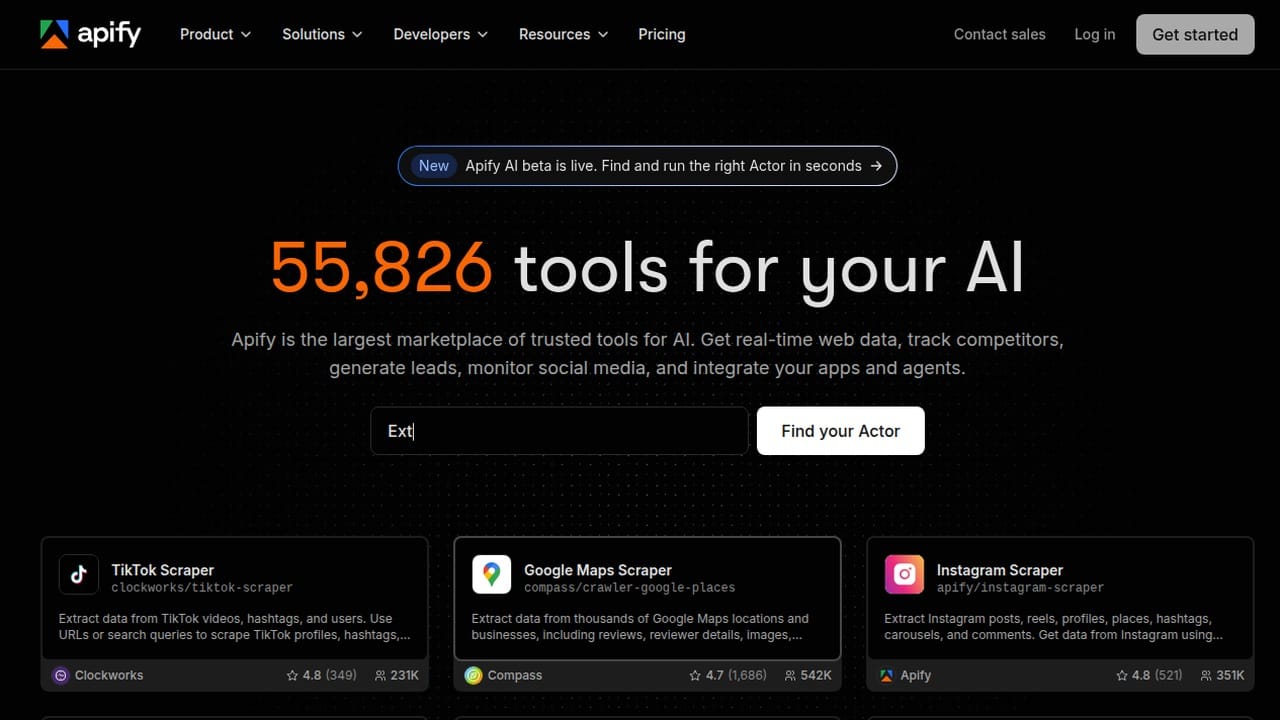Click the 351K users count
This screenshot has width=1280, height=720.
[1230, 675]
